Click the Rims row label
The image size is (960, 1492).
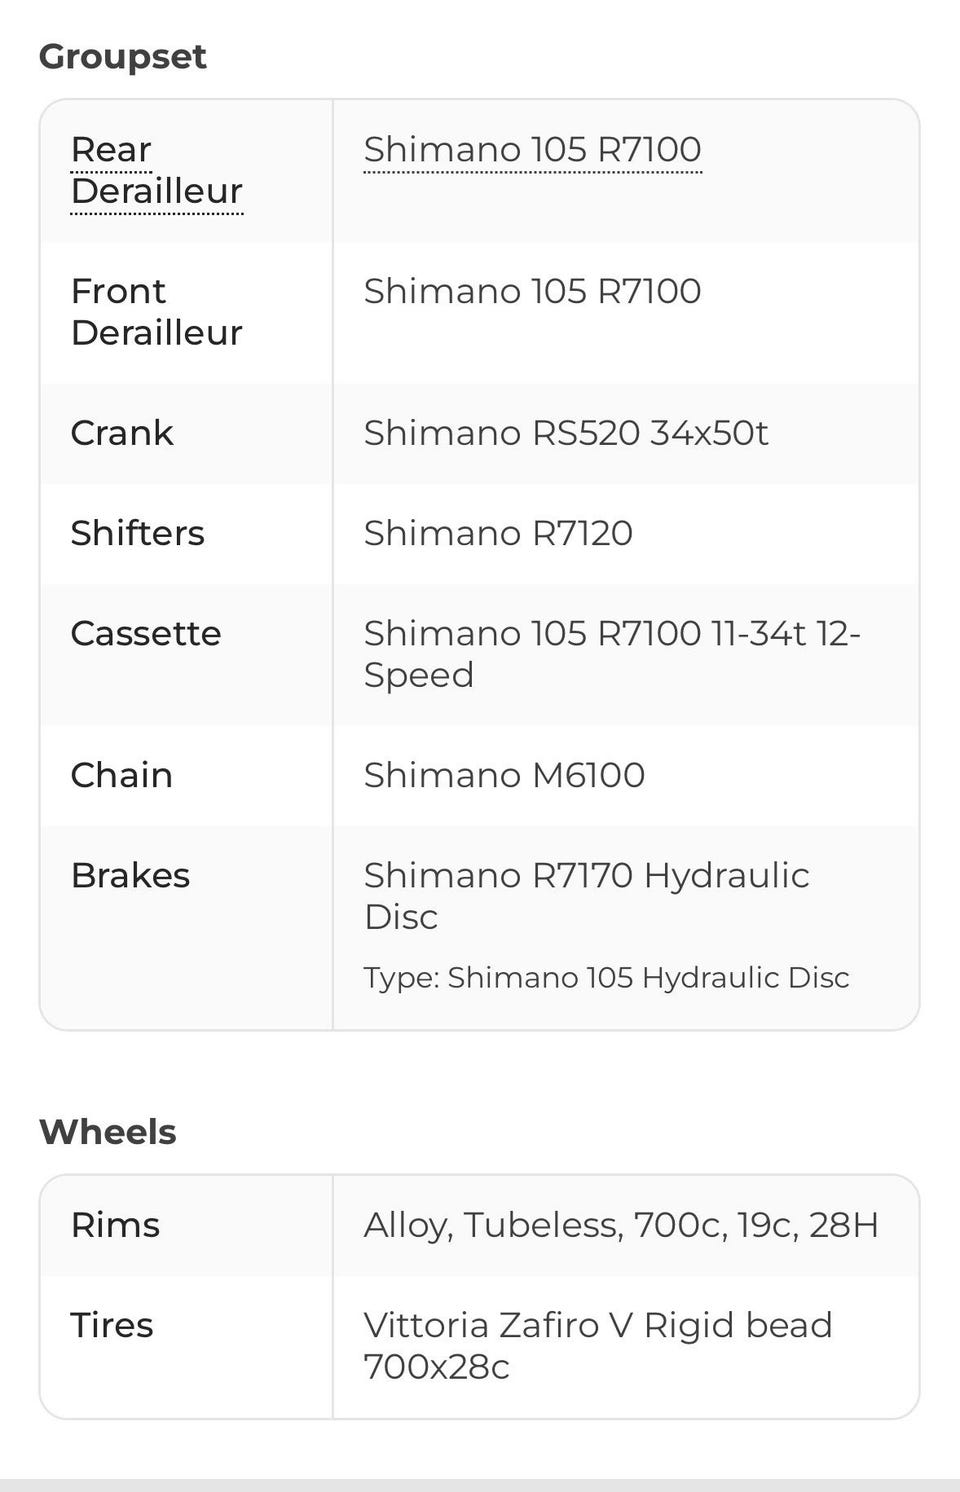point(115,1225)
